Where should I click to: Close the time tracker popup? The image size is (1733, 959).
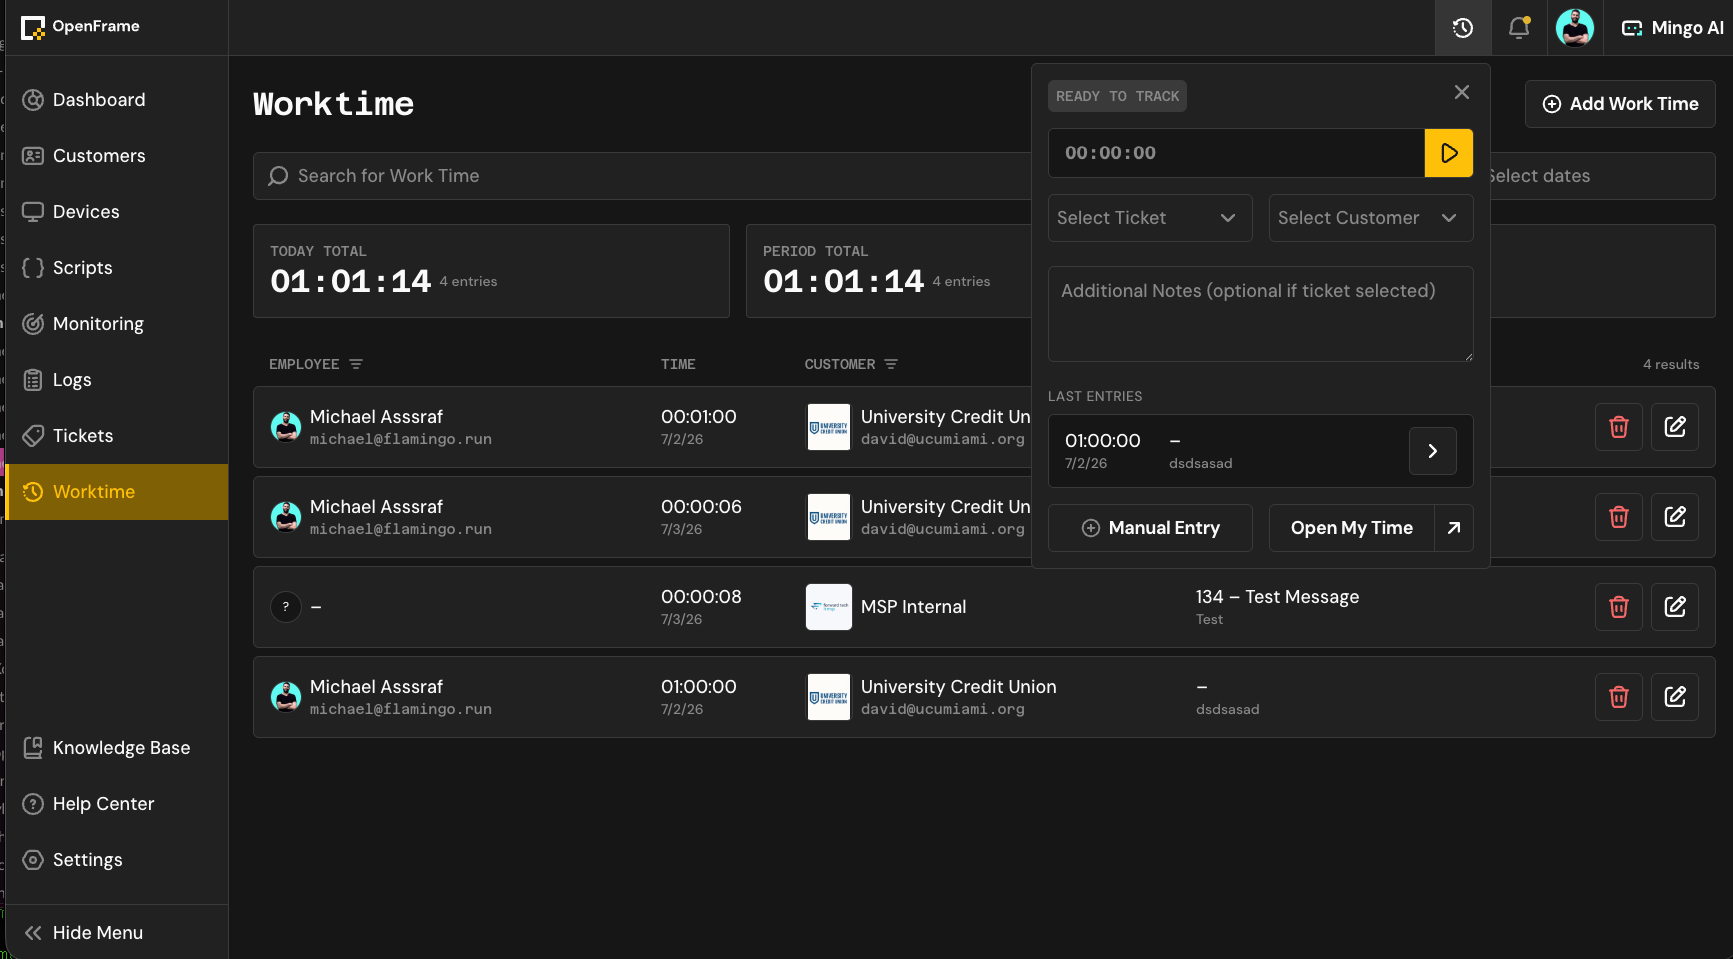pyautogui.click(x=1462, y=92)
